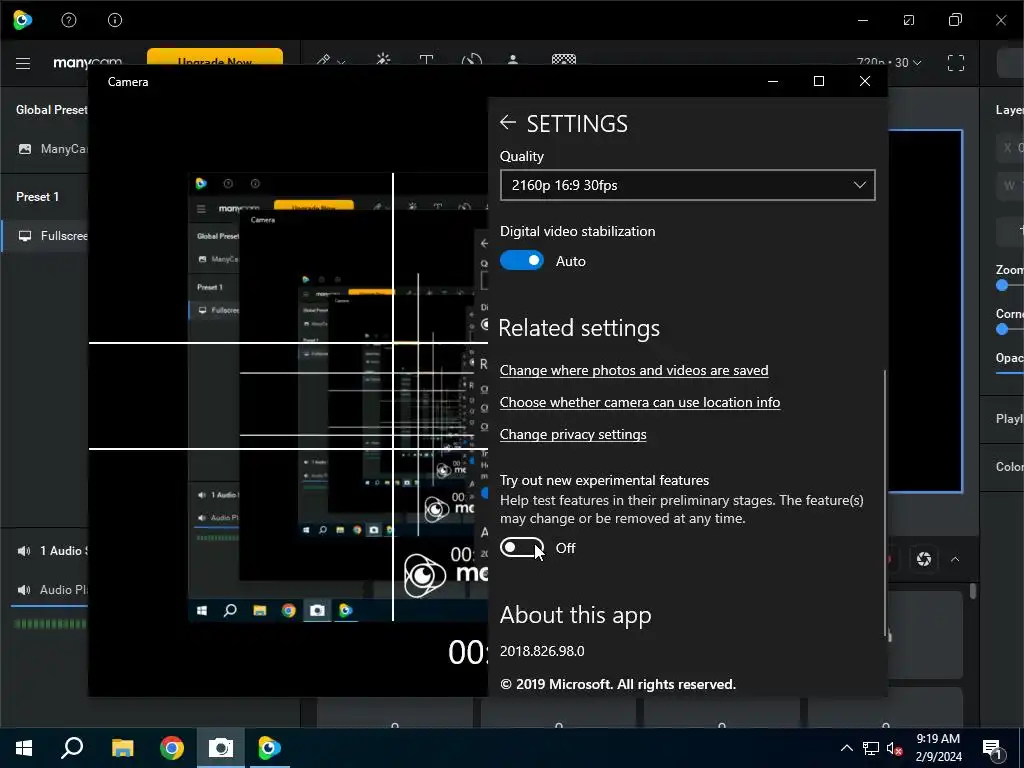Open the ManyCam hamburger menu

point(23,63)
